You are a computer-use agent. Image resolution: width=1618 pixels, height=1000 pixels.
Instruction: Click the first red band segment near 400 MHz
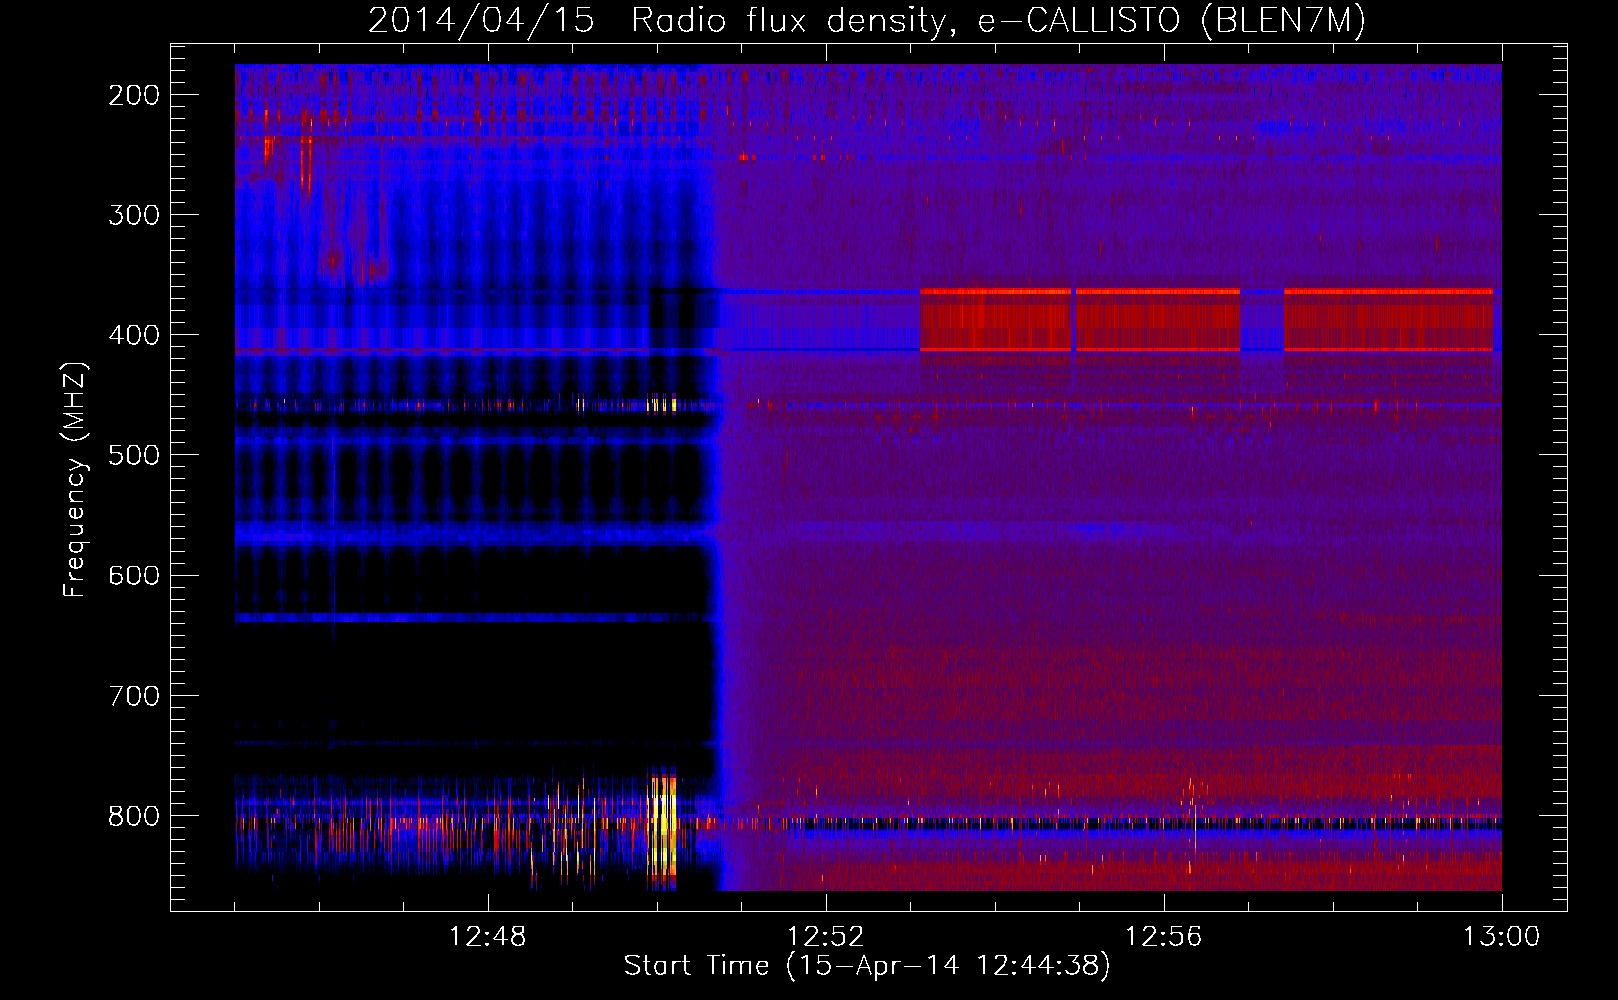996,320
